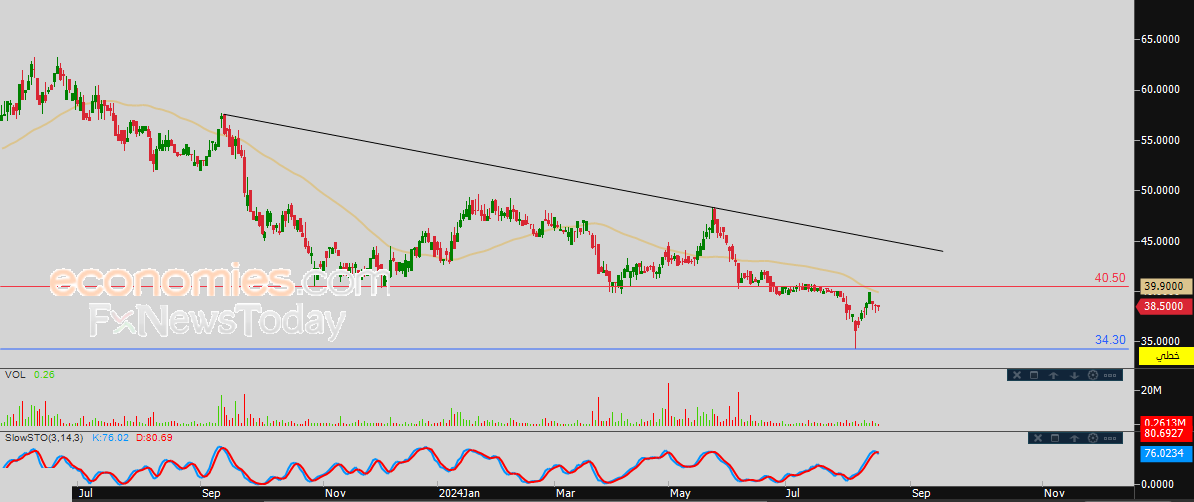This screenshot has width=1194, height=502.
Task: Maximize the VOL indicator panel
Action: (x=1034, y=375)
